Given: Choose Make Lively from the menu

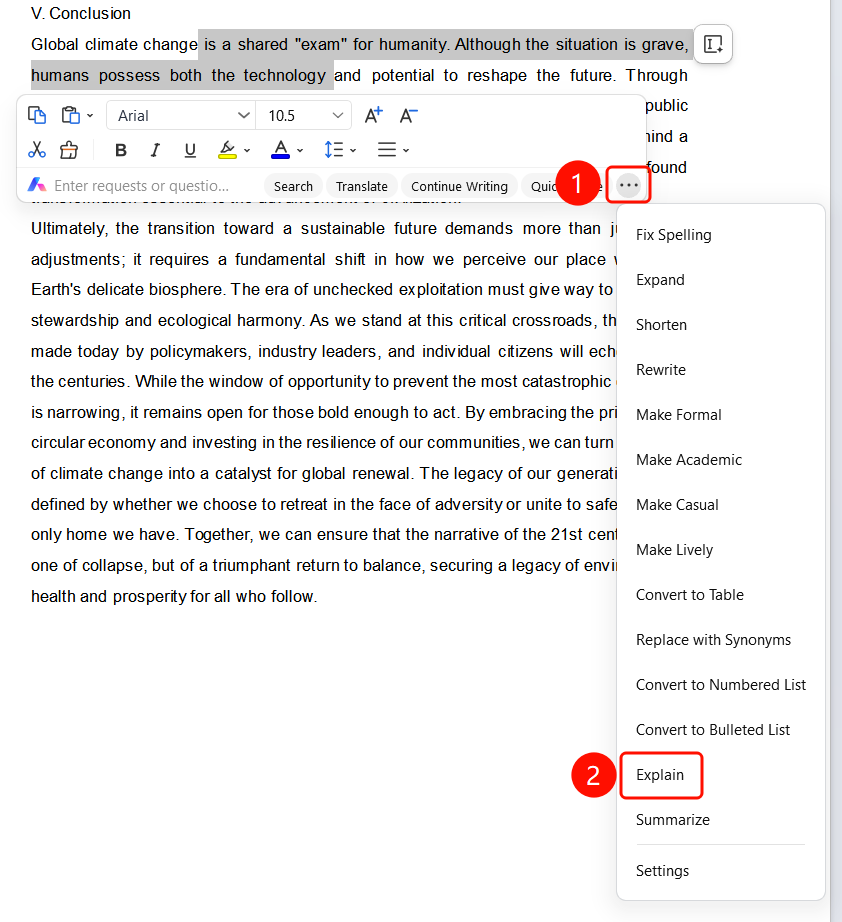Looking at the screenshot, I should click(x=674, y=550).
